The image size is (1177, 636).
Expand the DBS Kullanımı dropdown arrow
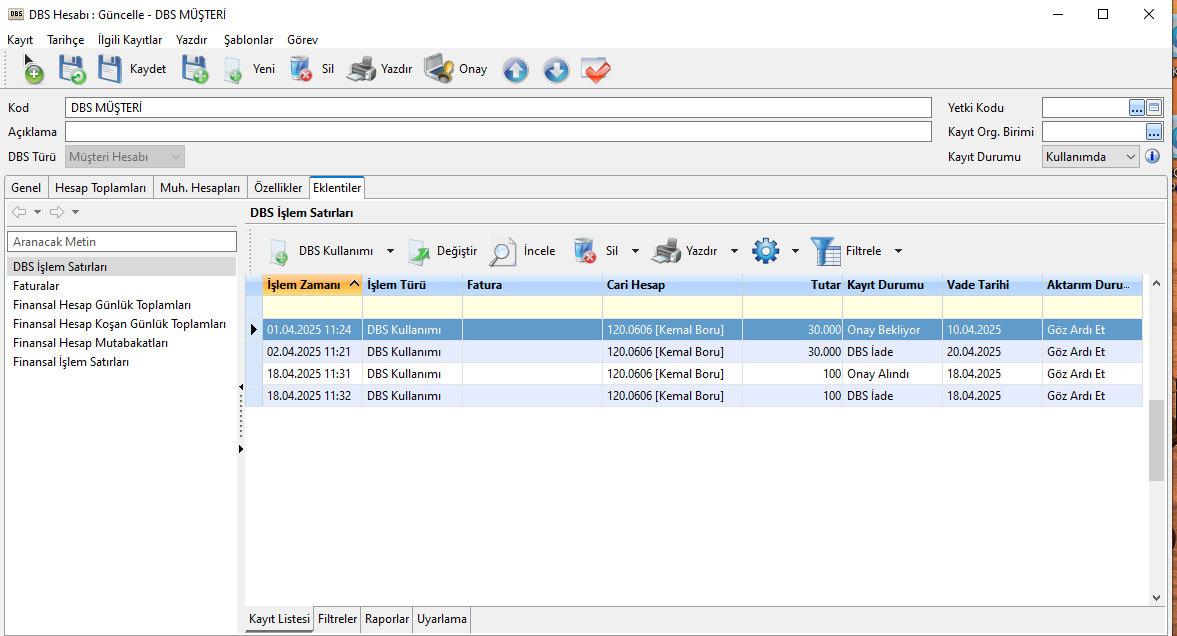click(x=390, y=252)
